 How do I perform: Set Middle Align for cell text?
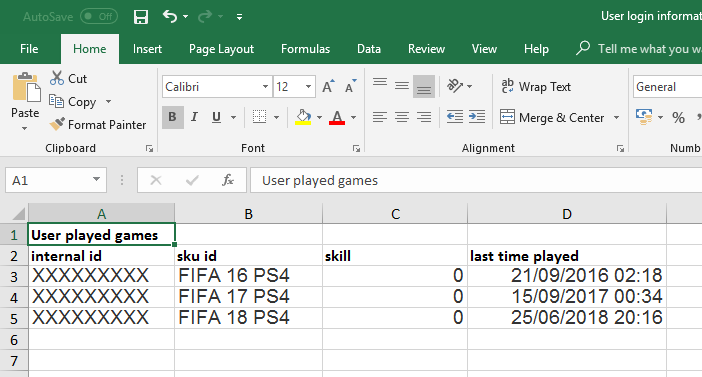(402, 85)
